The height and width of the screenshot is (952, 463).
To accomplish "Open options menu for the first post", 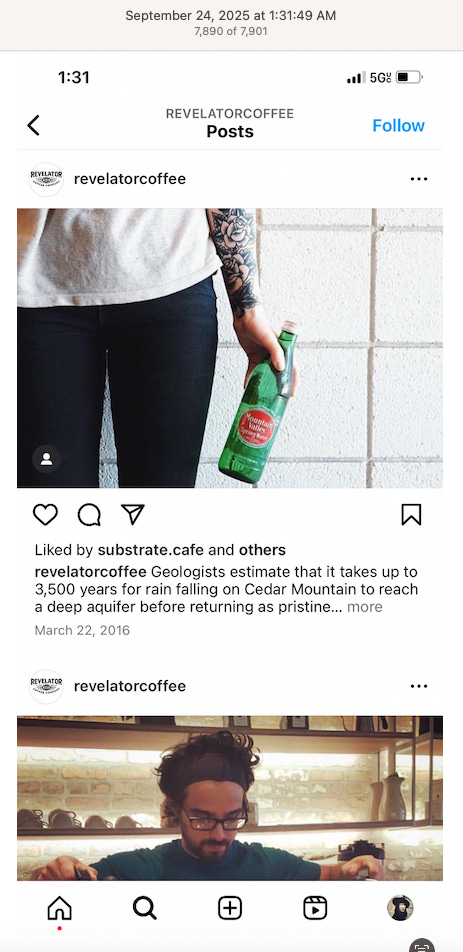I will [x=419, y=179].
